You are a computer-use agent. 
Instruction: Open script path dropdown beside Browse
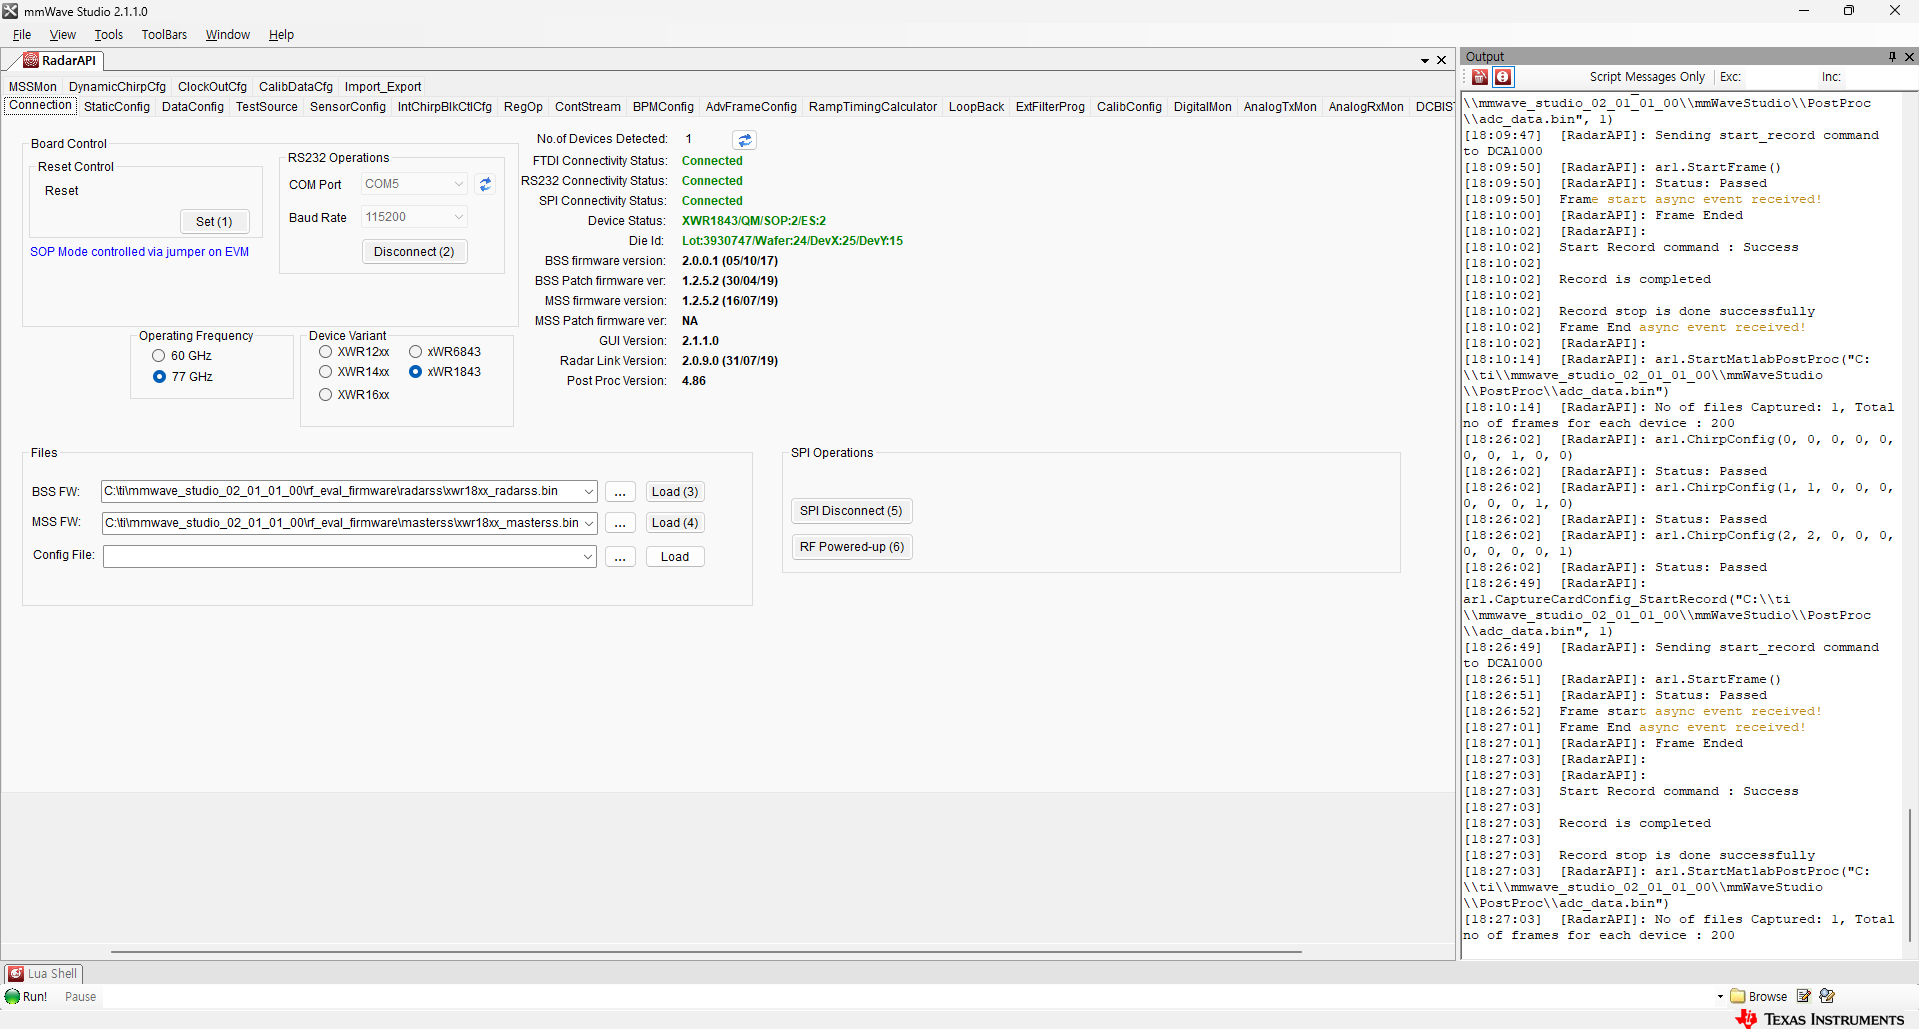coord(1721,996)
